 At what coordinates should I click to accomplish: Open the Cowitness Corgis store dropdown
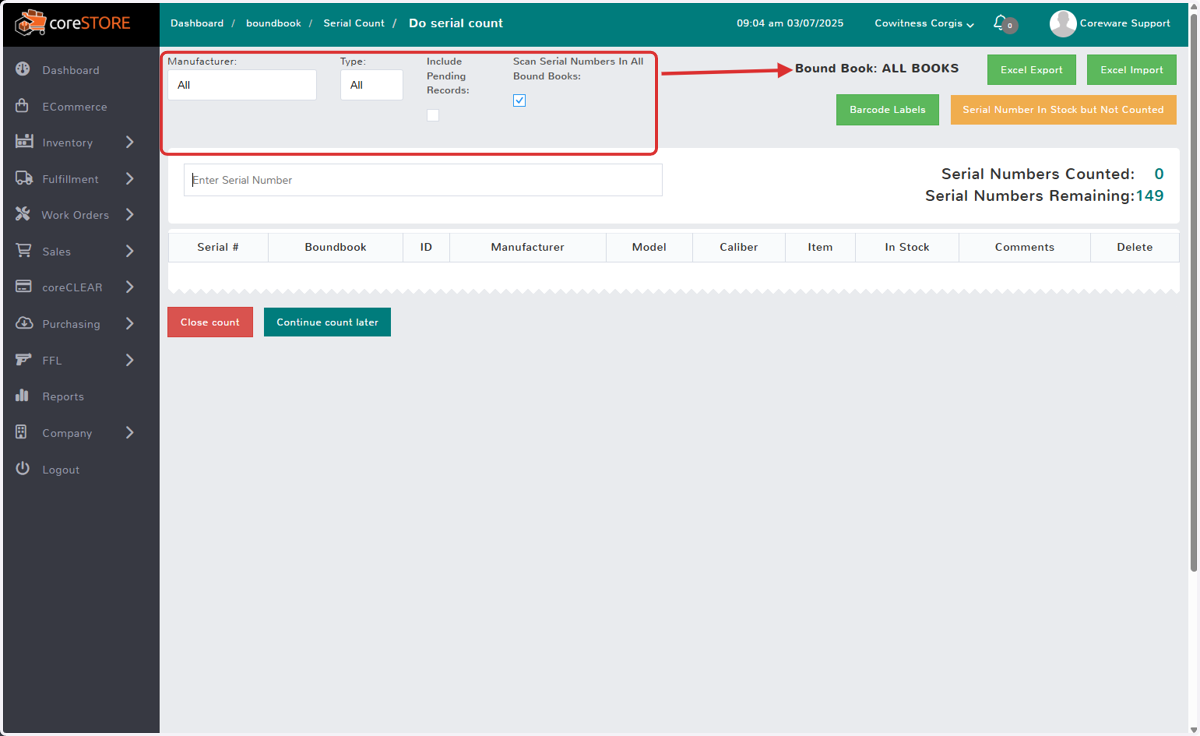coord(924,23)
